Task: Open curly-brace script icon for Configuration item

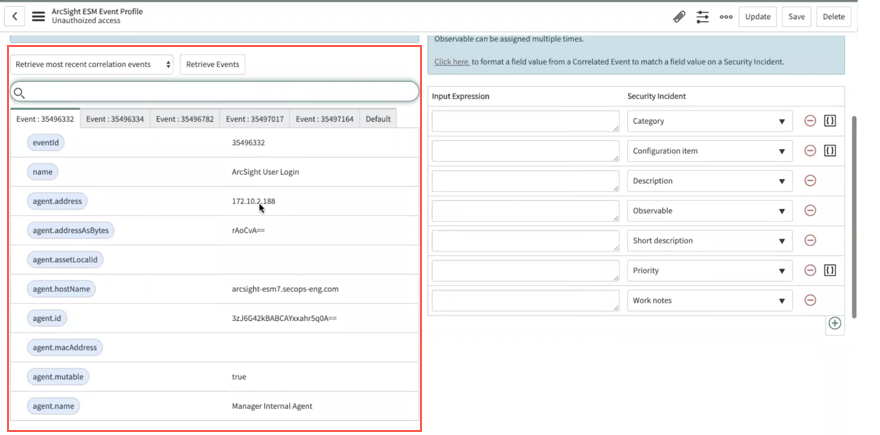Action: click(830, 150)
